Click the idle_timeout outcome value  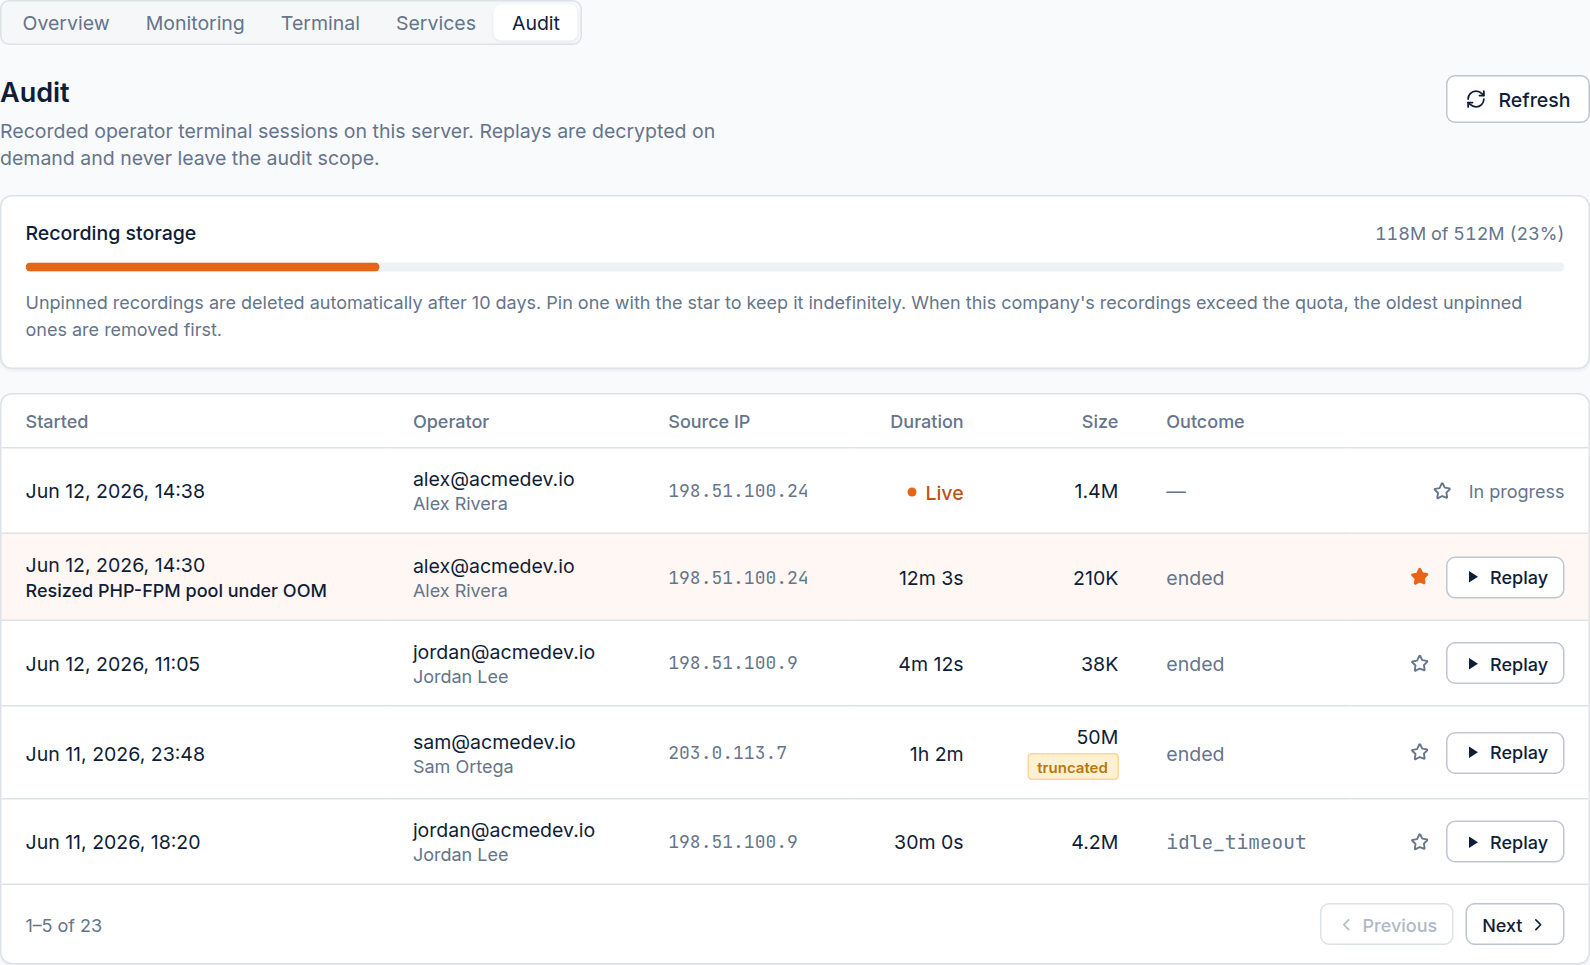pos(1236,842)
